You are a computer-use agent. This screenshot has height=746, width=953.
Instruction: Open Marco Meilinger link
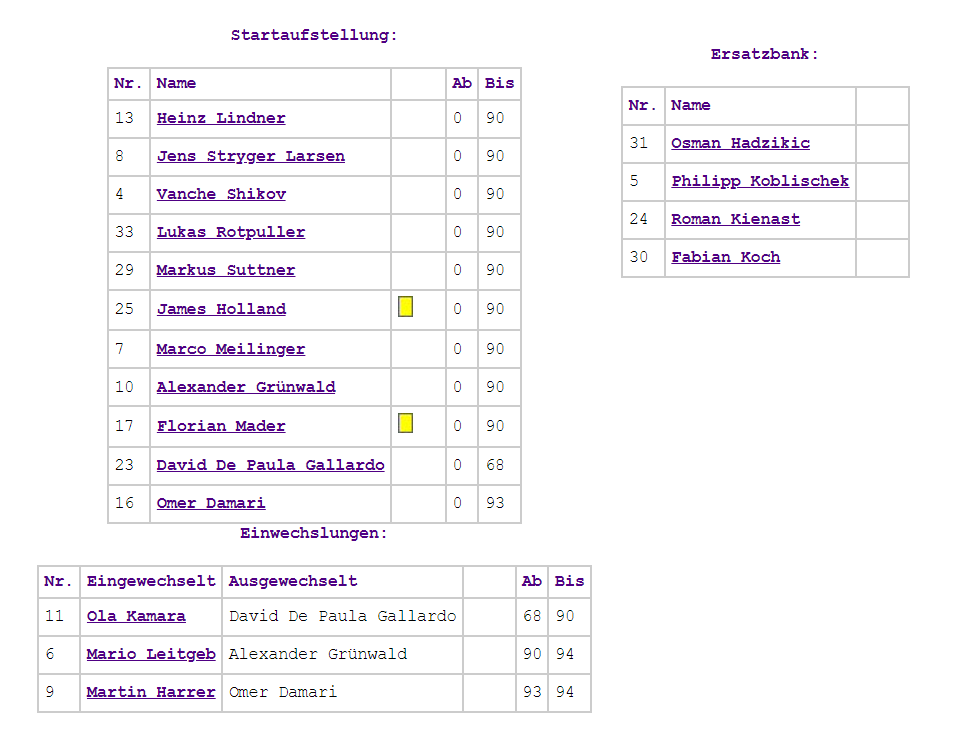point(231,349)
